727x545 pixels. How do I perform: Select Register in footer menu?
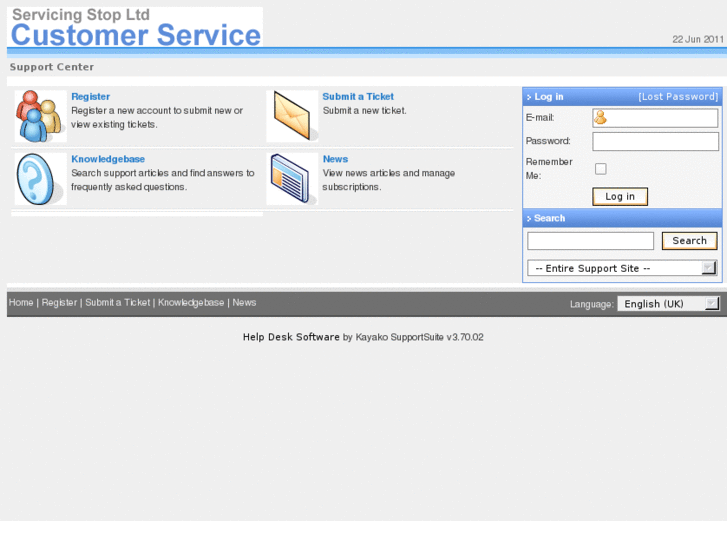point(59,302)
